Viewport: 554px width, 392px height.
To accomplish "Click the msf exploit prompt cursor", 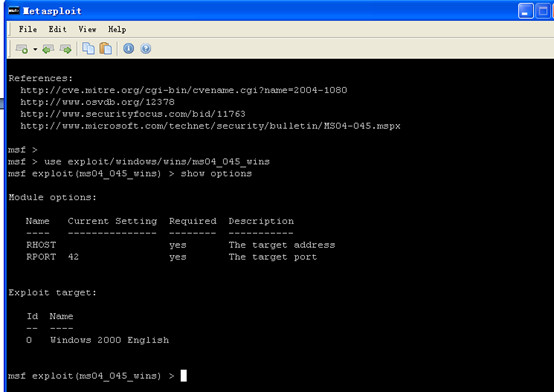I will point(184,375).
